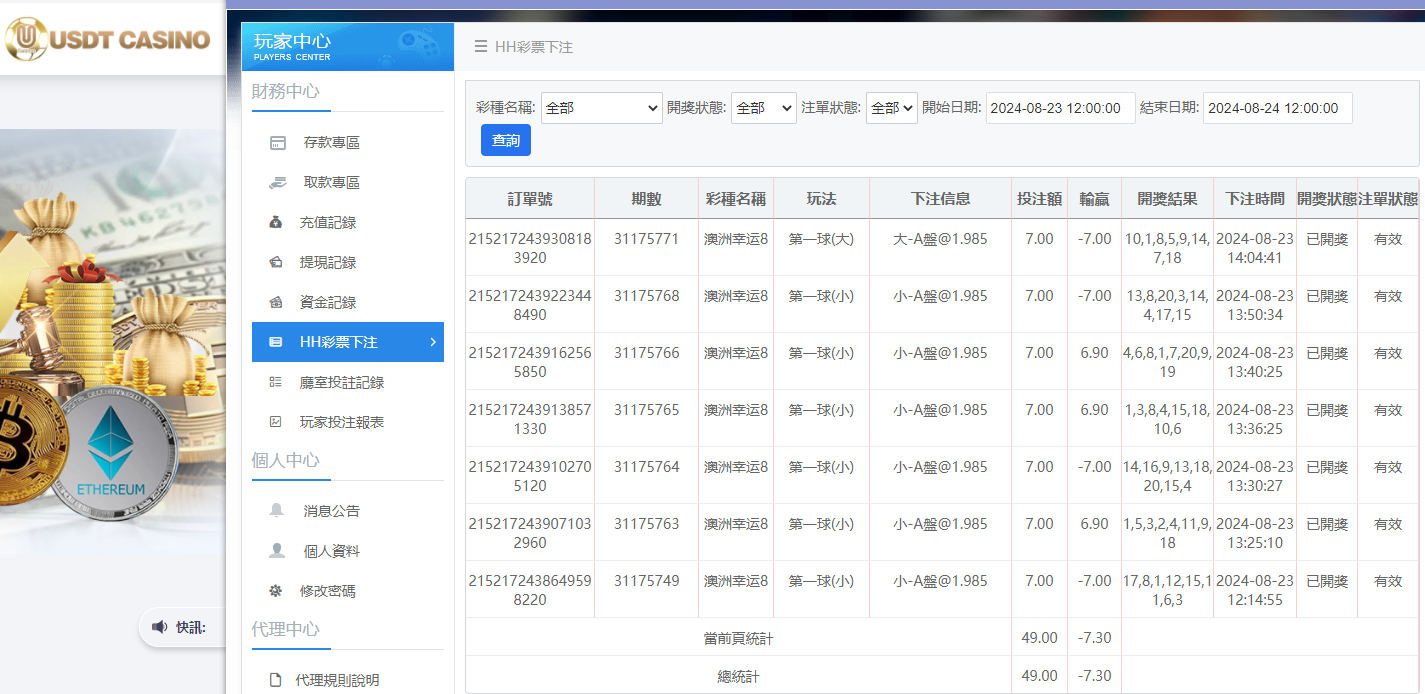Click the 結束日期 end date field

(x=1277, y=108)
